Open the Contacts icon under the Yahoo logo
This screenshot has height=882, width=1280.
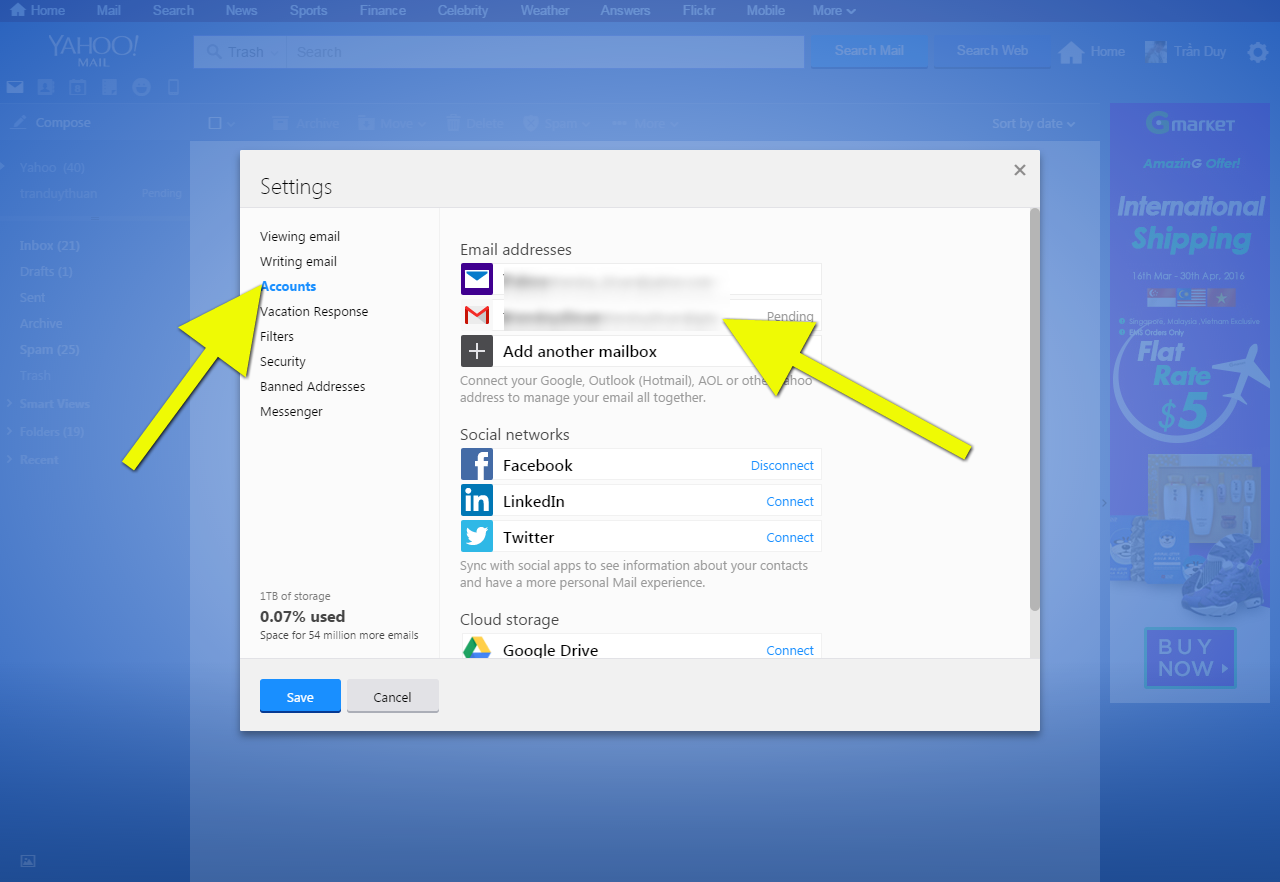click(45, 87)
